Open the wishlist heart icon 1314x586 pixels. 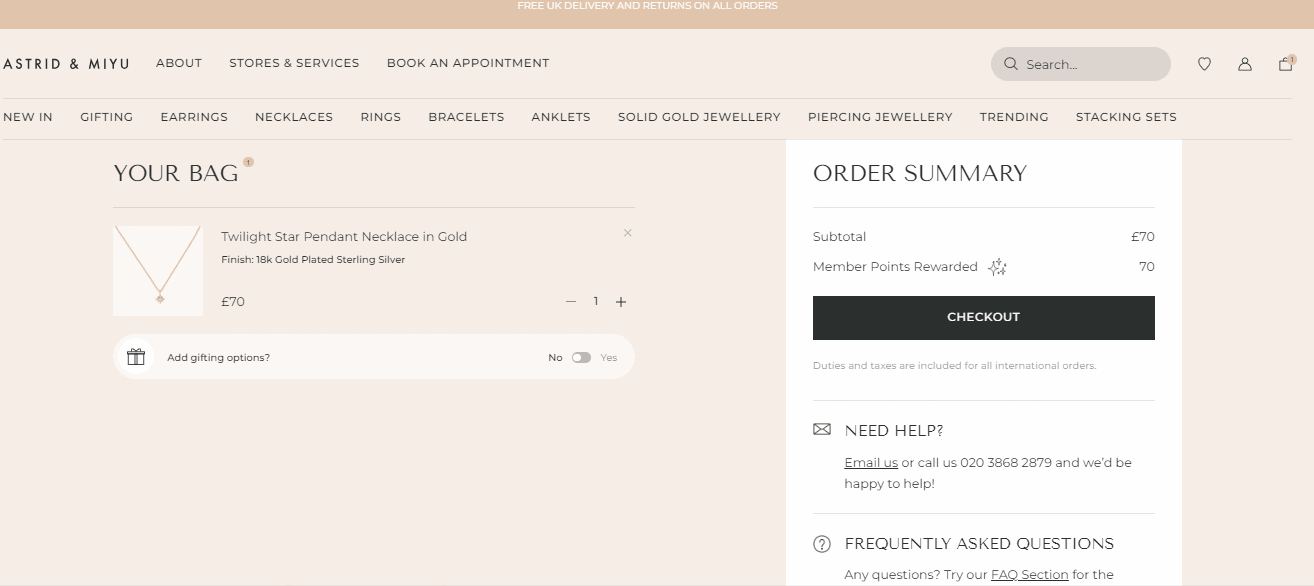click(1204, 64)
